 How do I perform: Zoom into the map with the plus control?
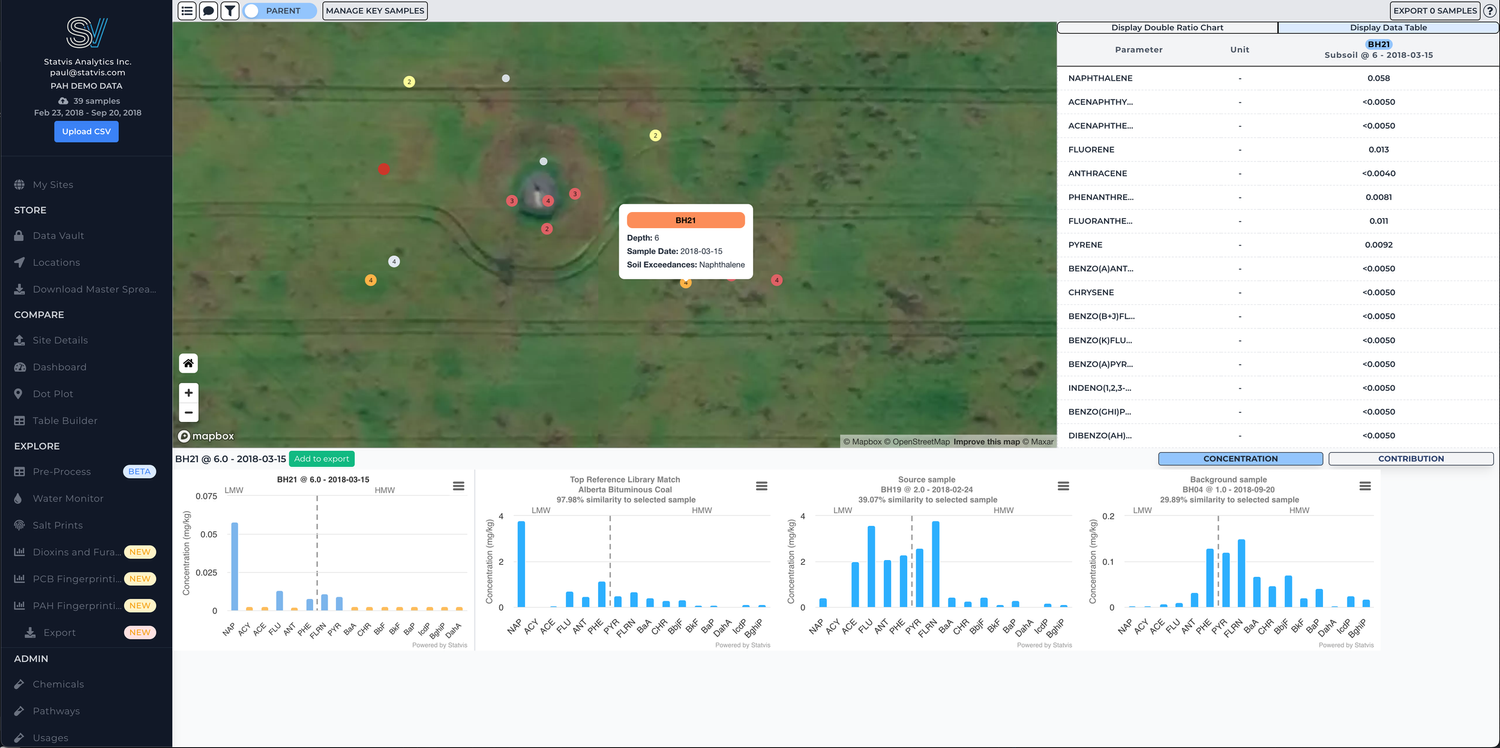tap(188, 392)
